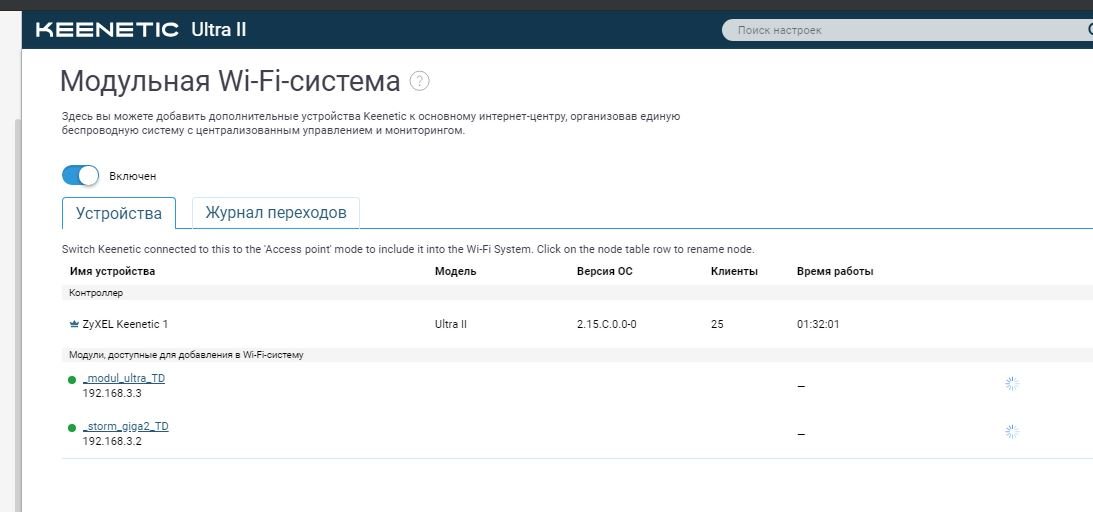
Task: Focus the Поиск настроек search field
Action: point(906,30)
